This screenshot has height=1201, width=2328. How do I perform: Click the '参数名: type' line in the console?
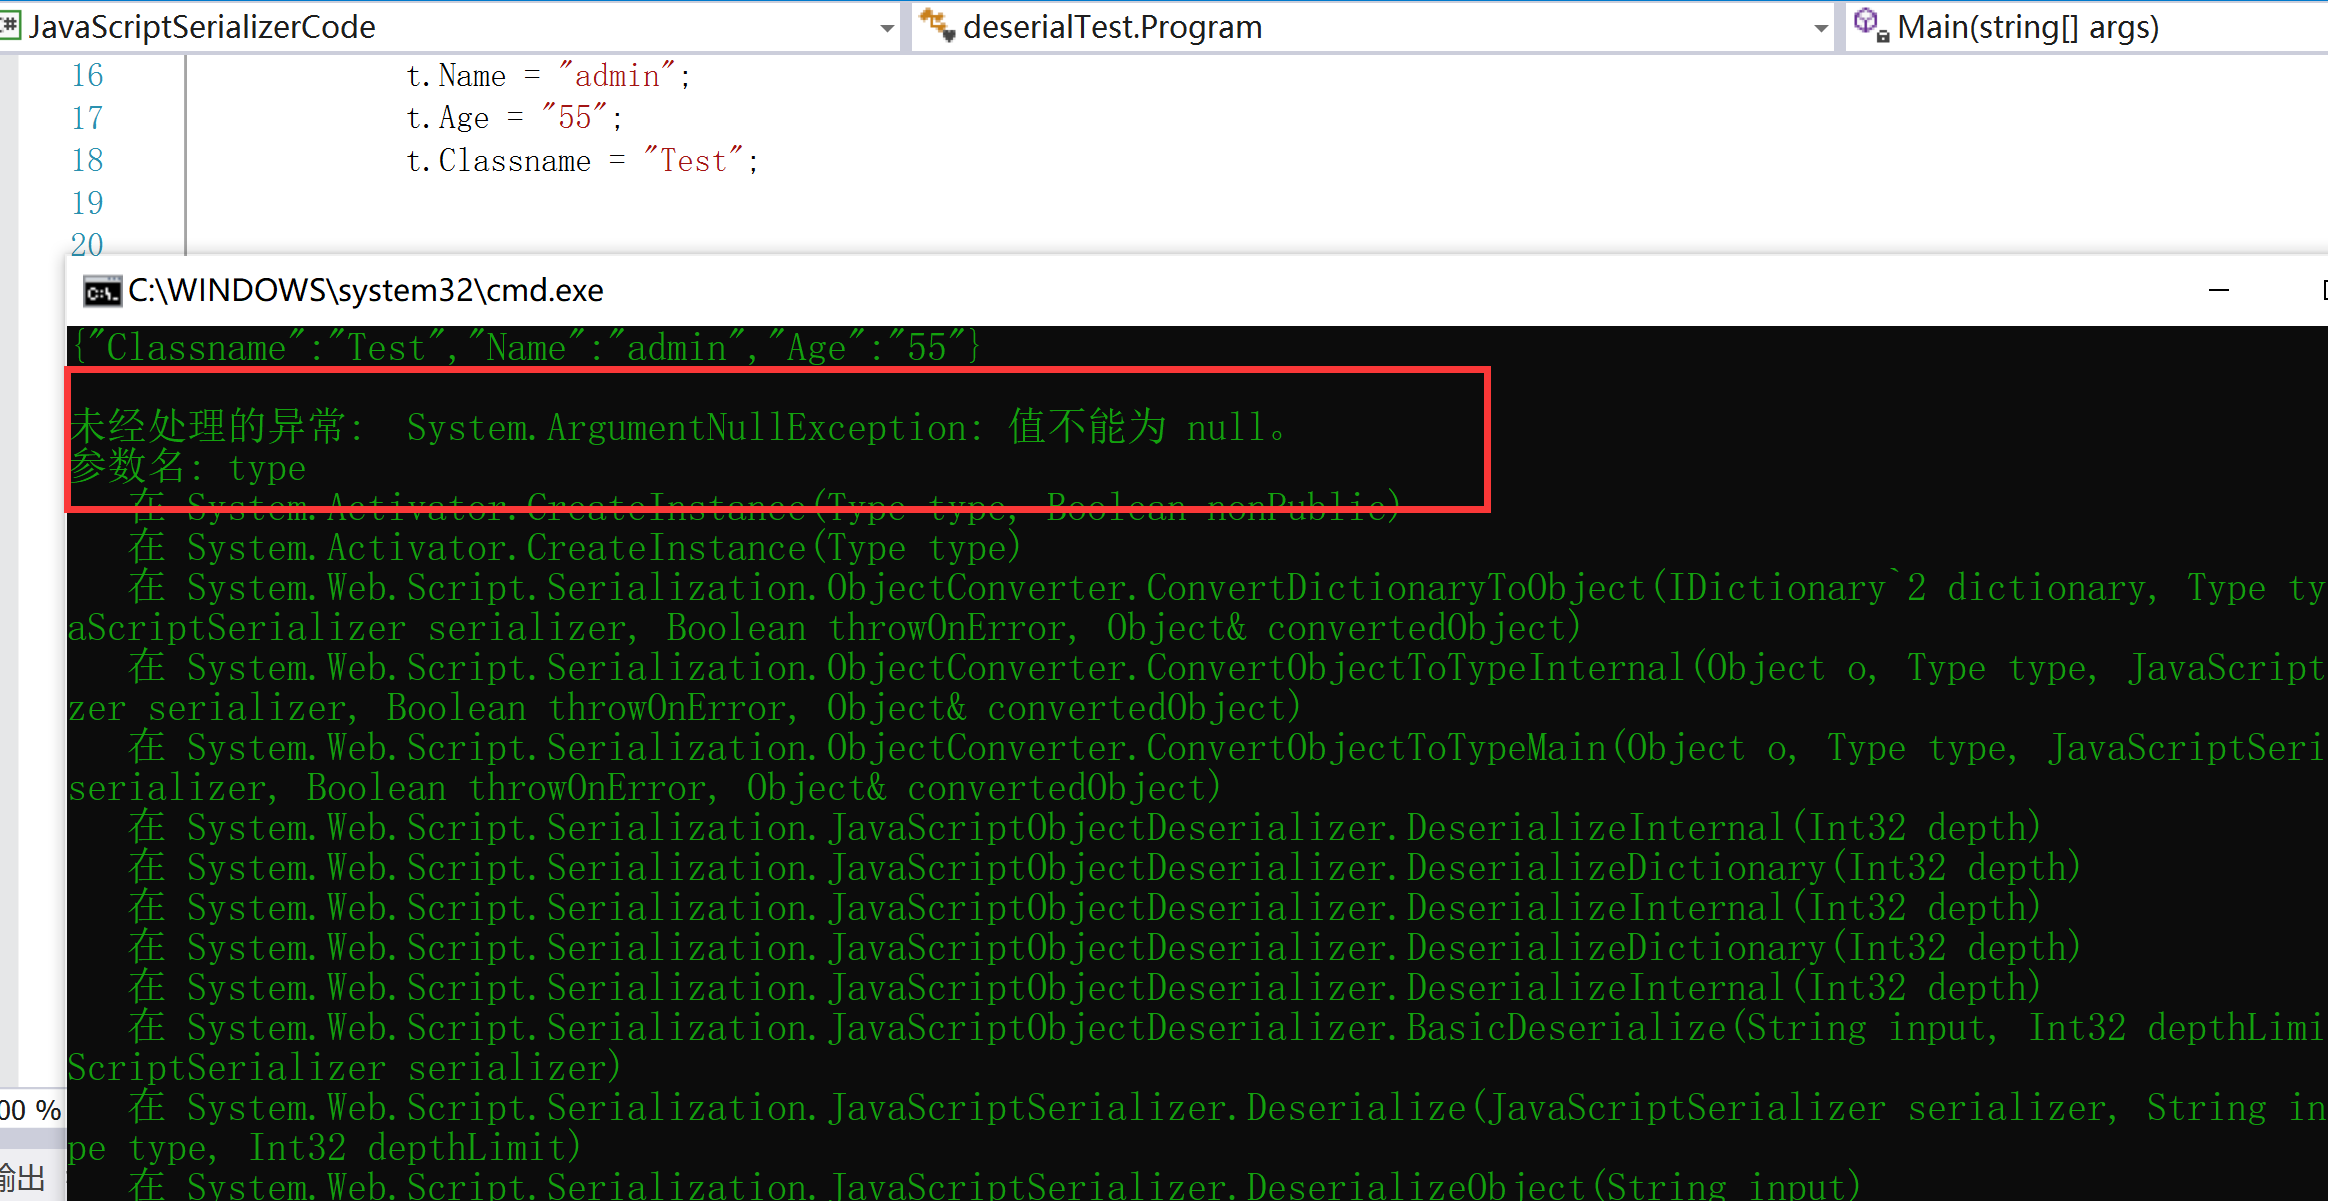(x=188, y=467)
